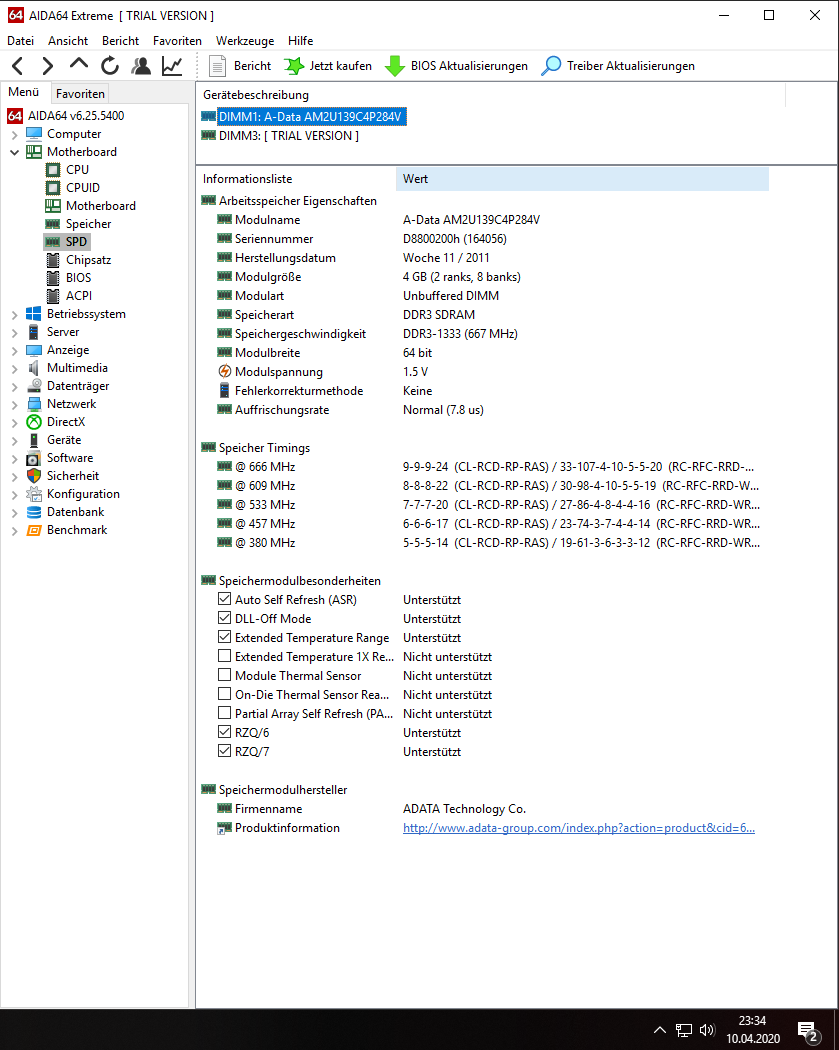
Task: Select CPUID entry icon
Action: coord(53,188)
